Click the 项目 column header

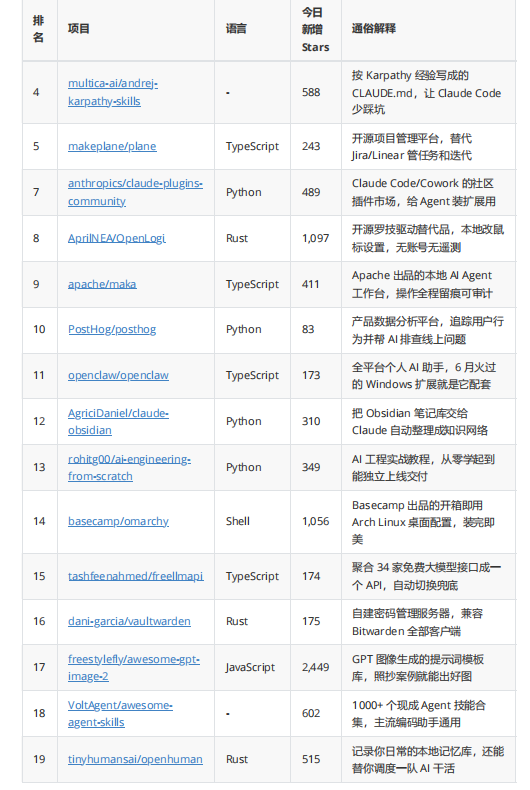[79, 29]
